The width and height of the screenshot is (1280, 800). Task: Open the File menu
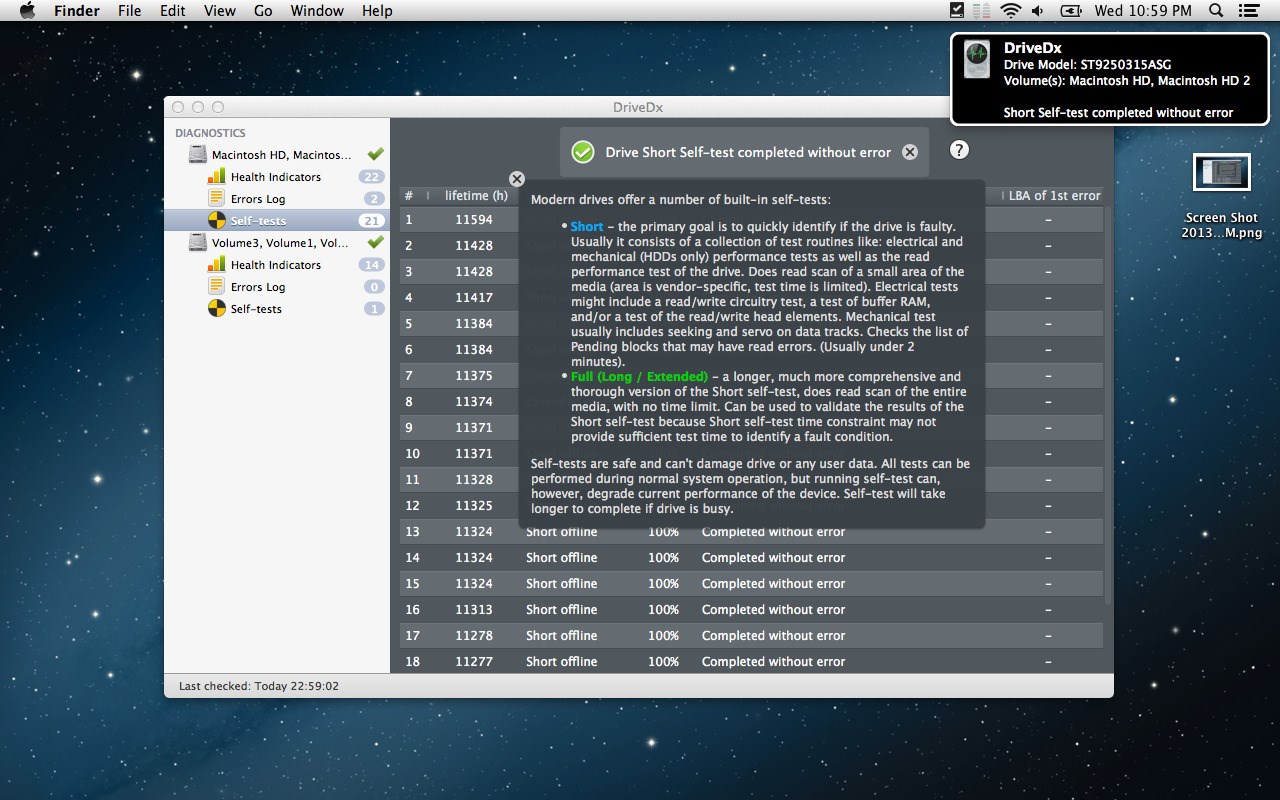click(x=129, y=11)
